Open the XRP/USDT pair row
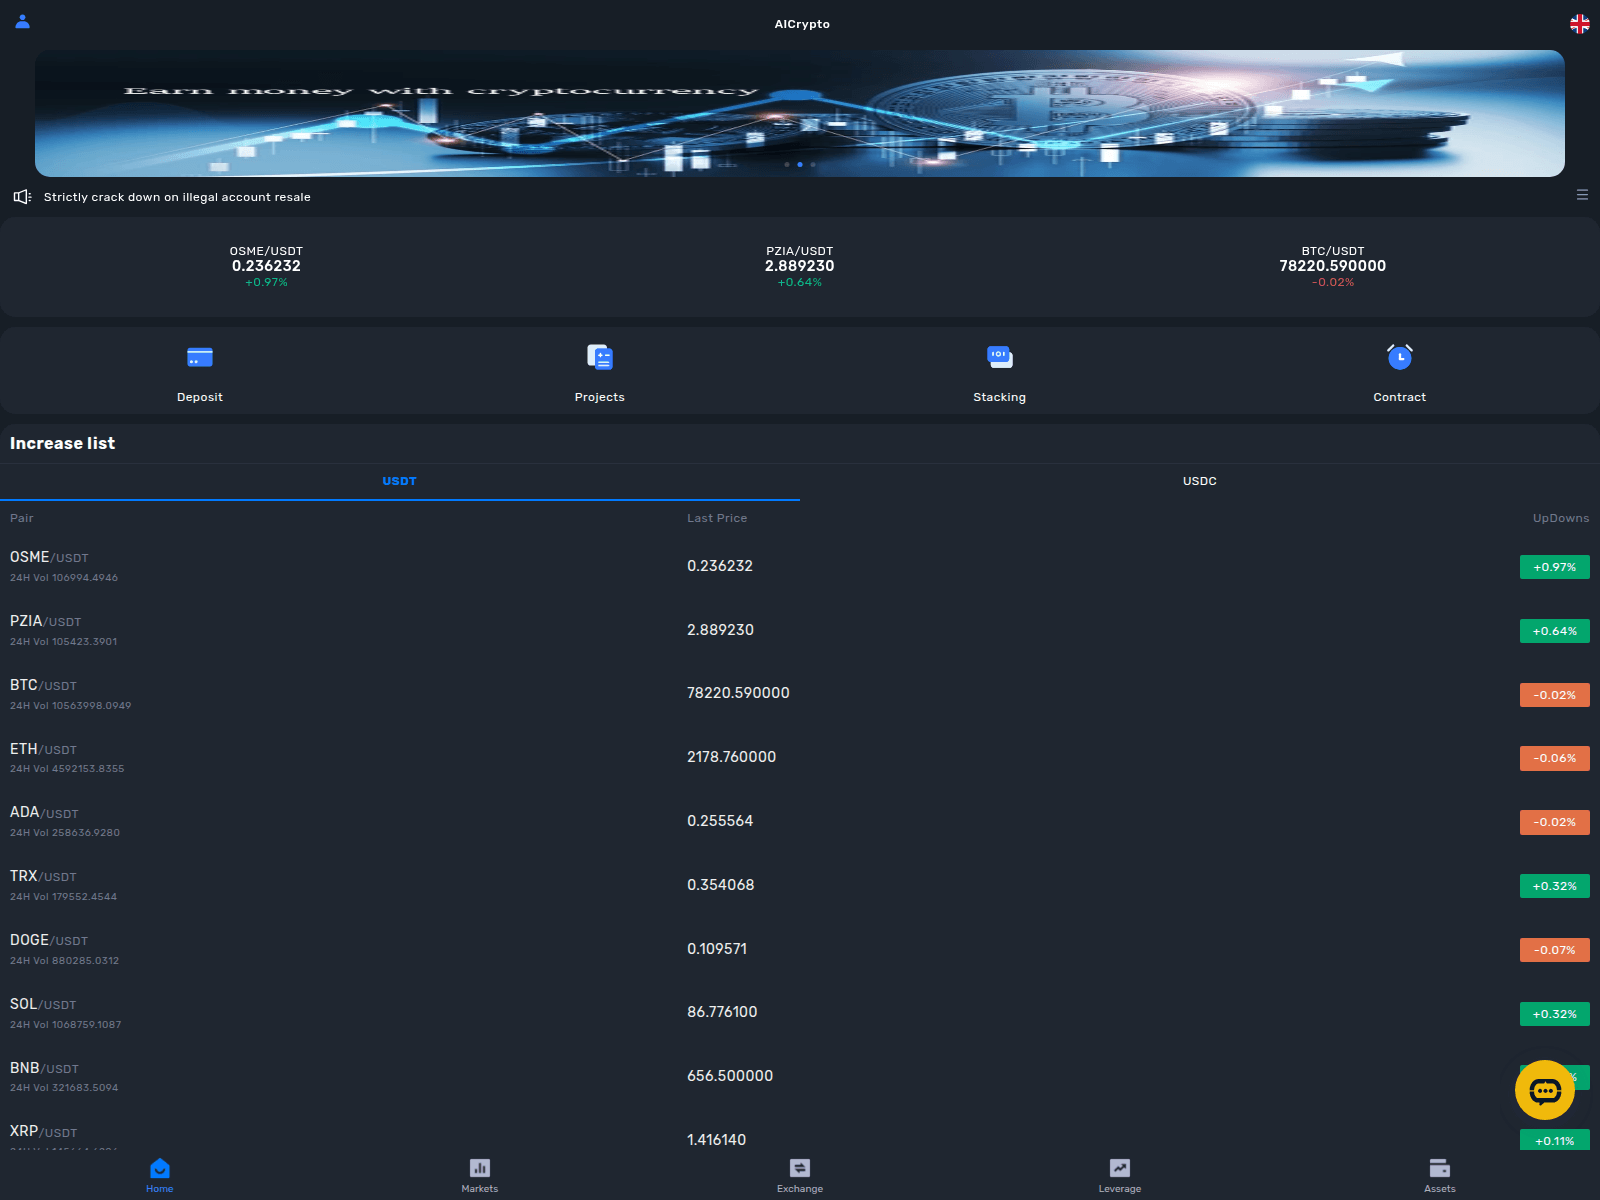Image resolution: width=1600 pixels, height=1200 pixels. tap(800, 1132)
